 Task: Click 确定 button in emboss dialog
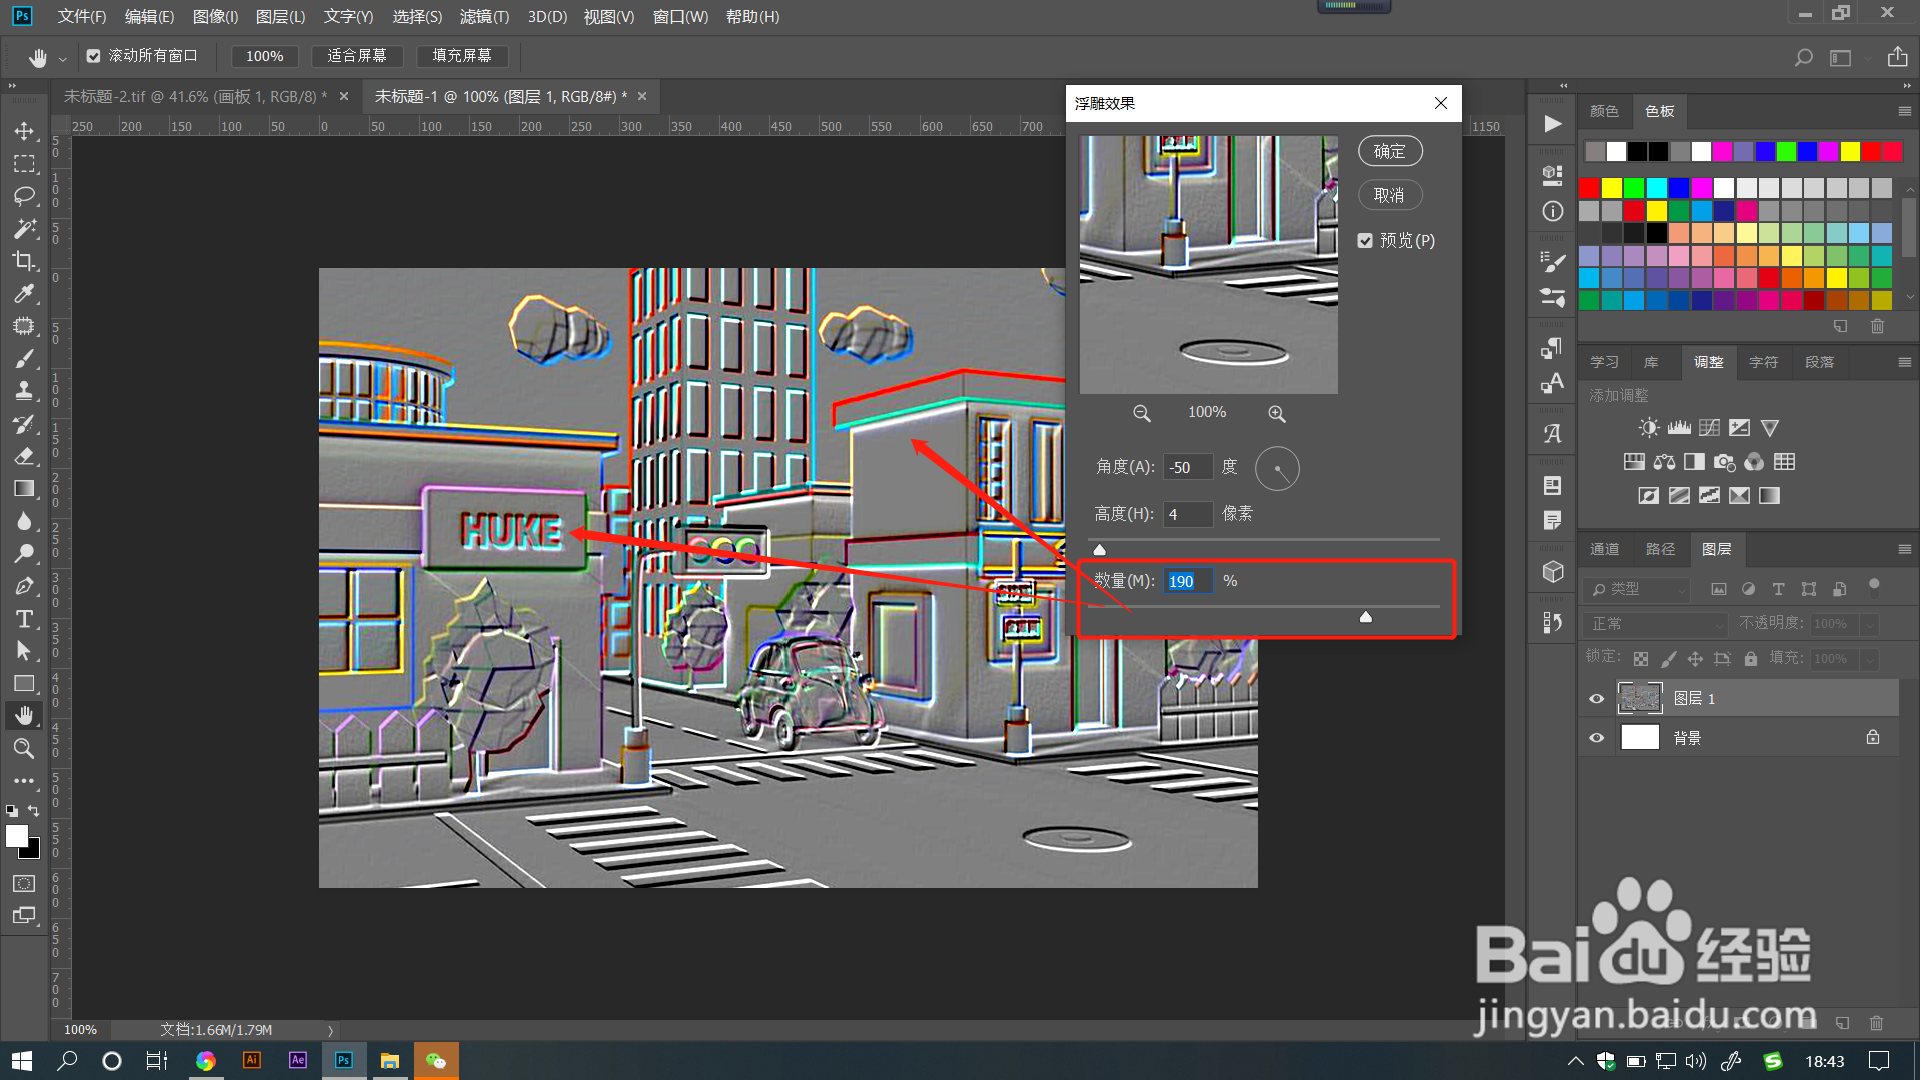pos(1390,151)
